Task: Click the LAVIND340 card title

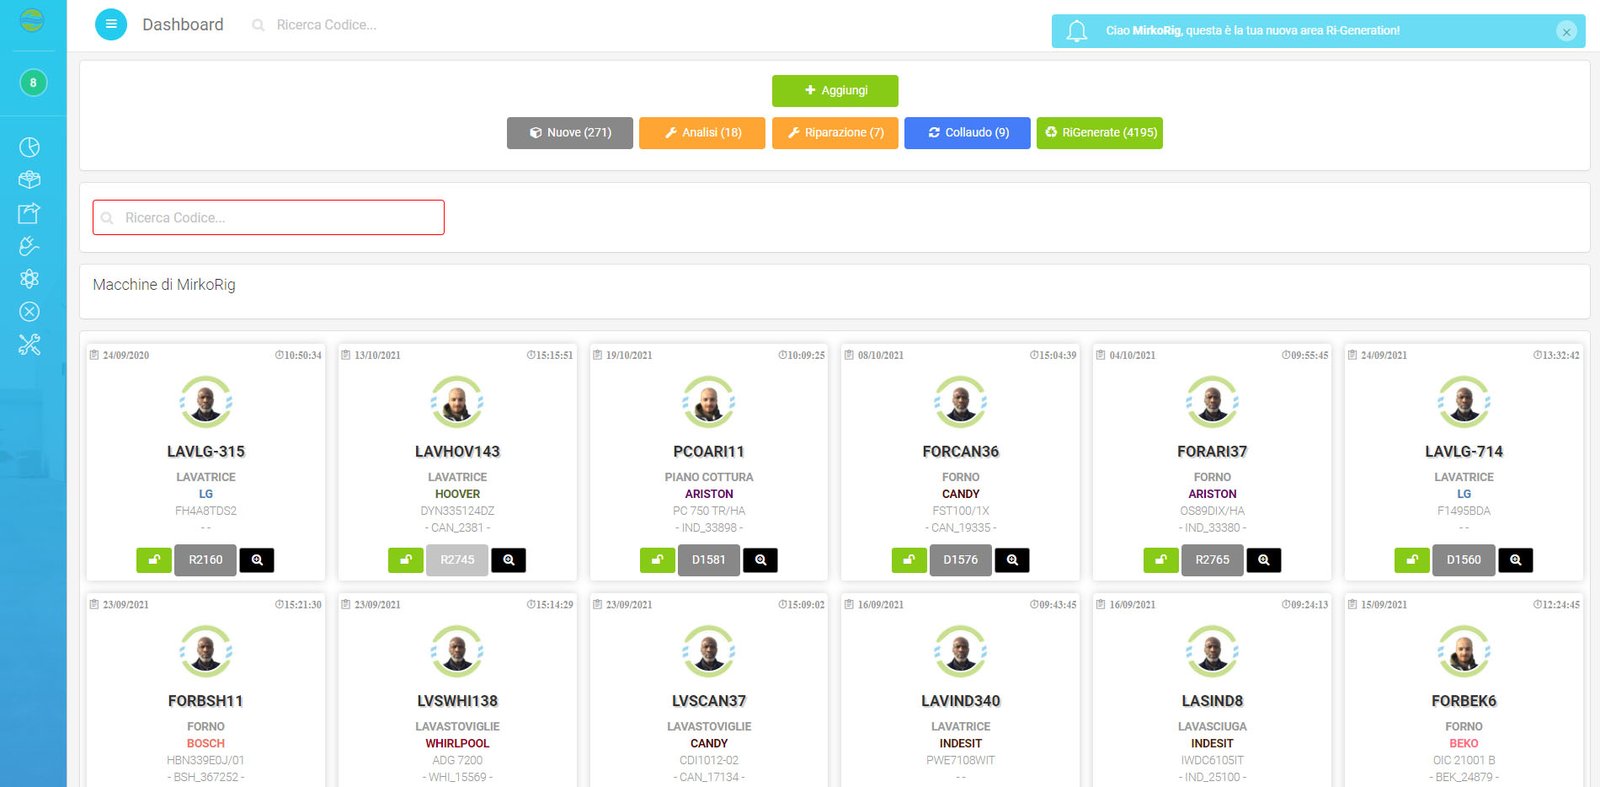Action: (961, 701)
